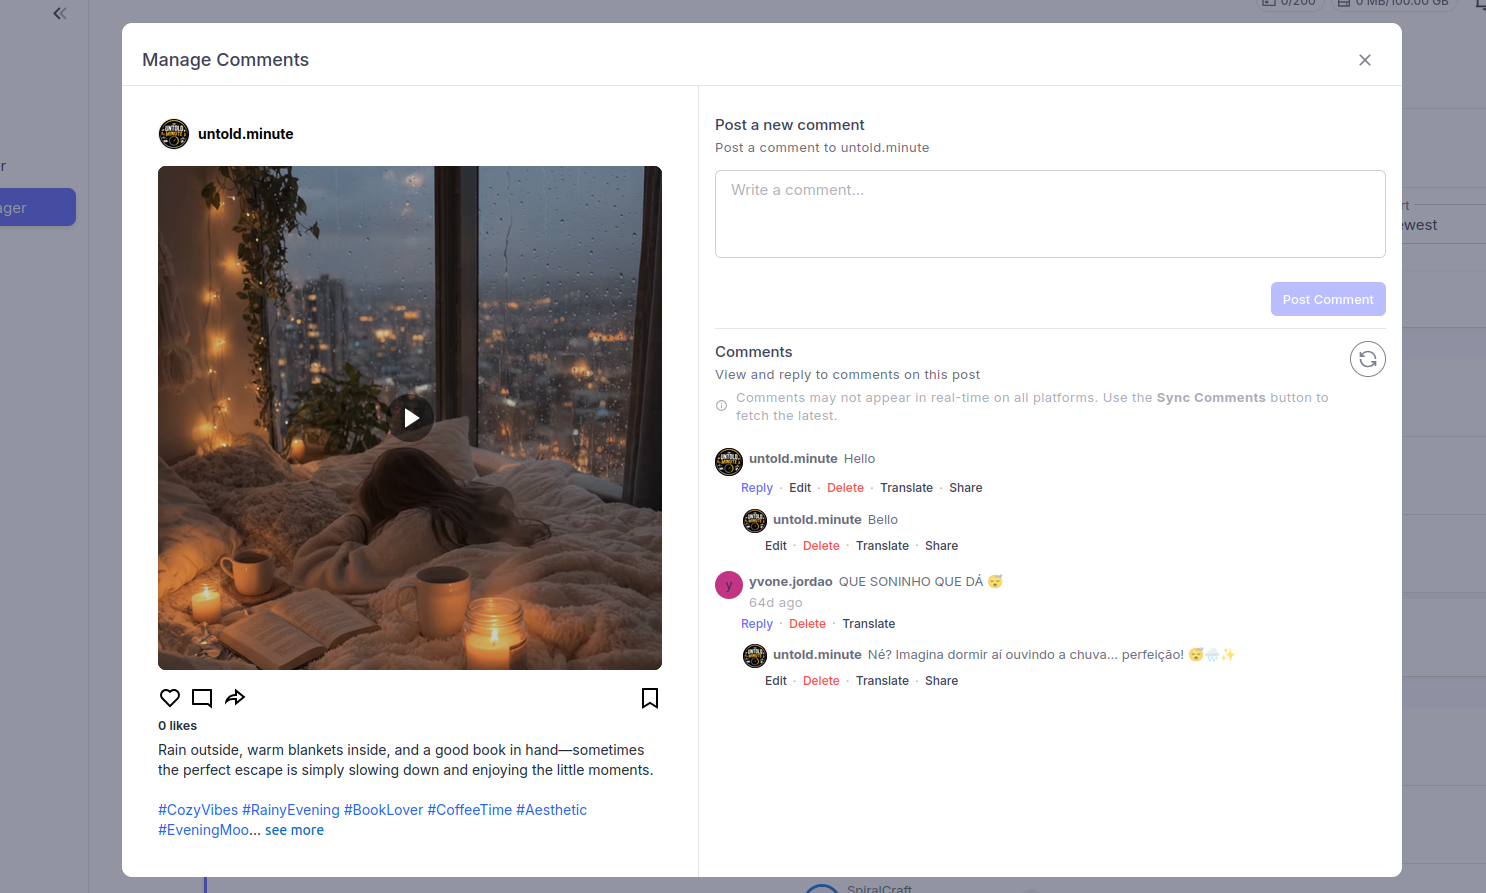Open the #RainyEvening hashtag
1486x893 pixels.
(291, 810)
